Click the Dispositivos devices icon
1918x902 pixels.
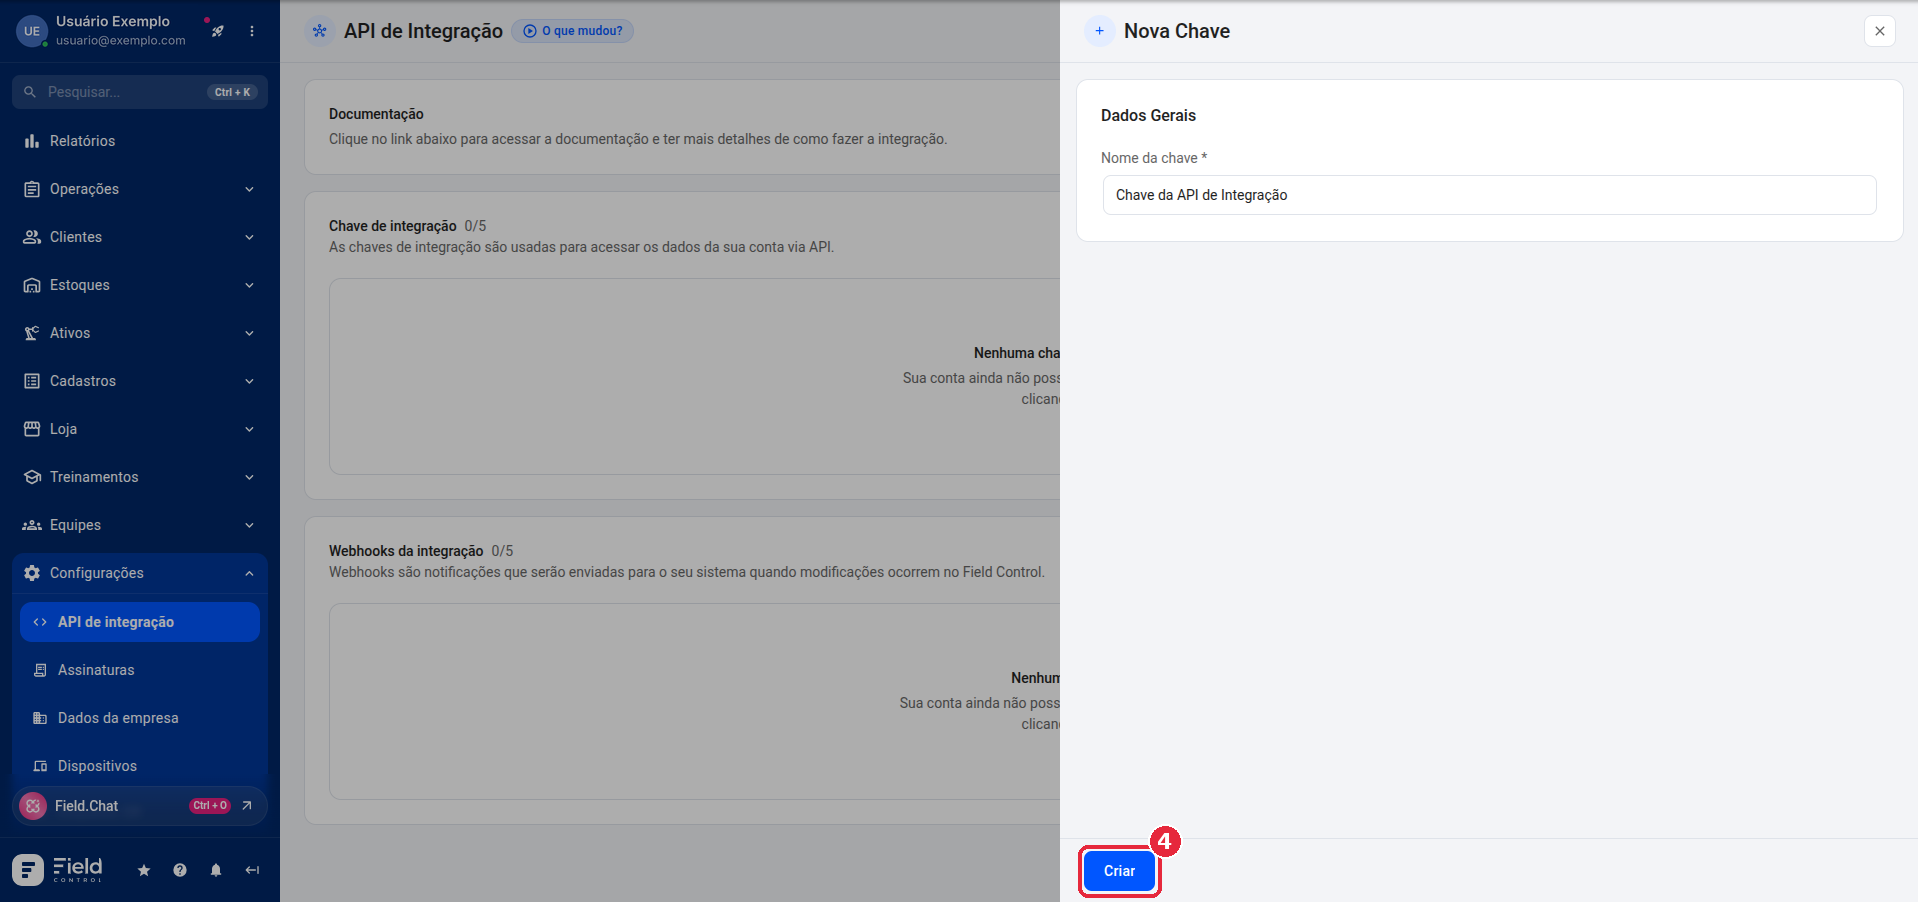point(40,766)
